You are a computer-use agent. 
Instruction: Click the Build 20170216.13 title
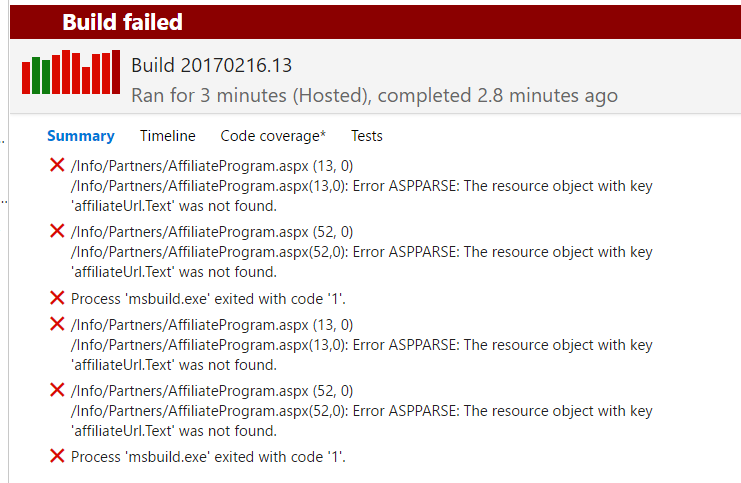(212, 66)
